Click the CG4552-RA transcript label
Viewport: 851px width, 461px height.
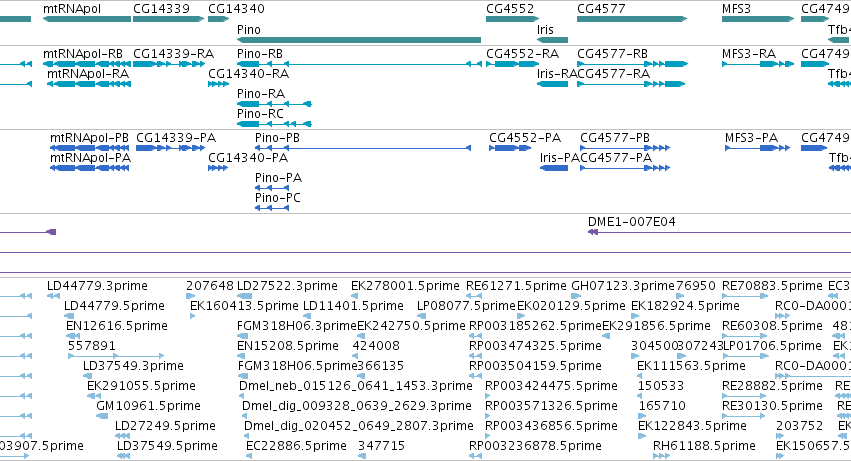pyautogui.click(x=522, y=54)
